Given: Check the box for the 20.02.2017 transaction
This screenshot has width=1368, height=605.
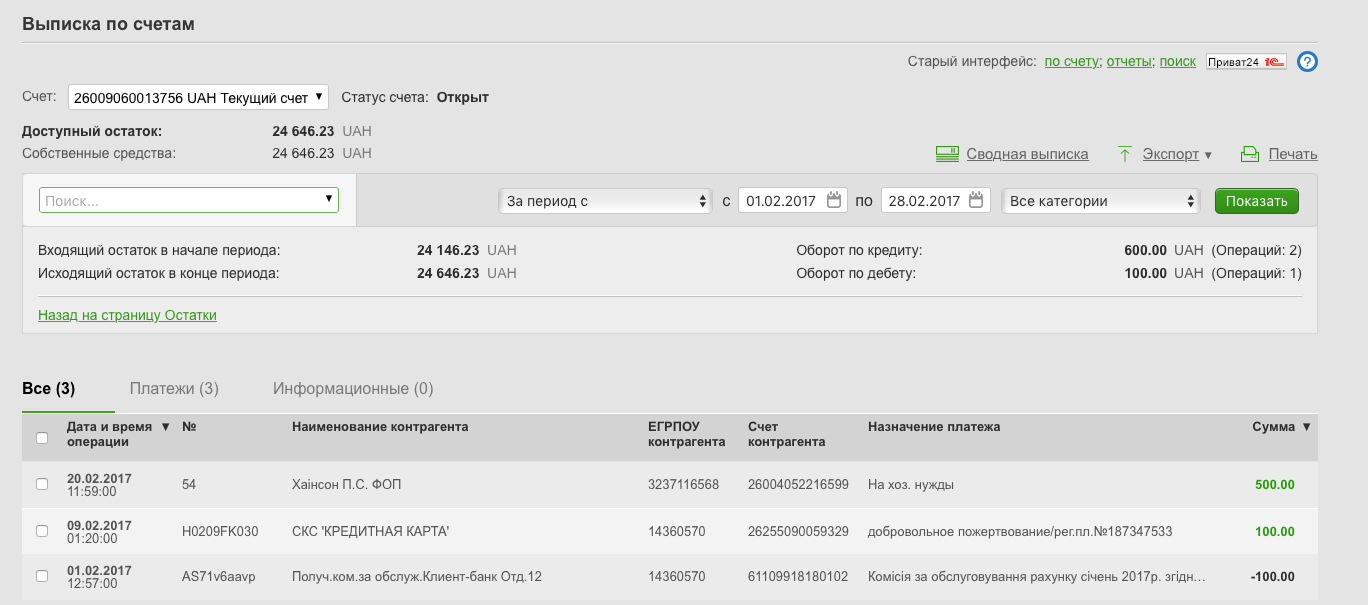Looking at the screenshot, I should 42,484.
